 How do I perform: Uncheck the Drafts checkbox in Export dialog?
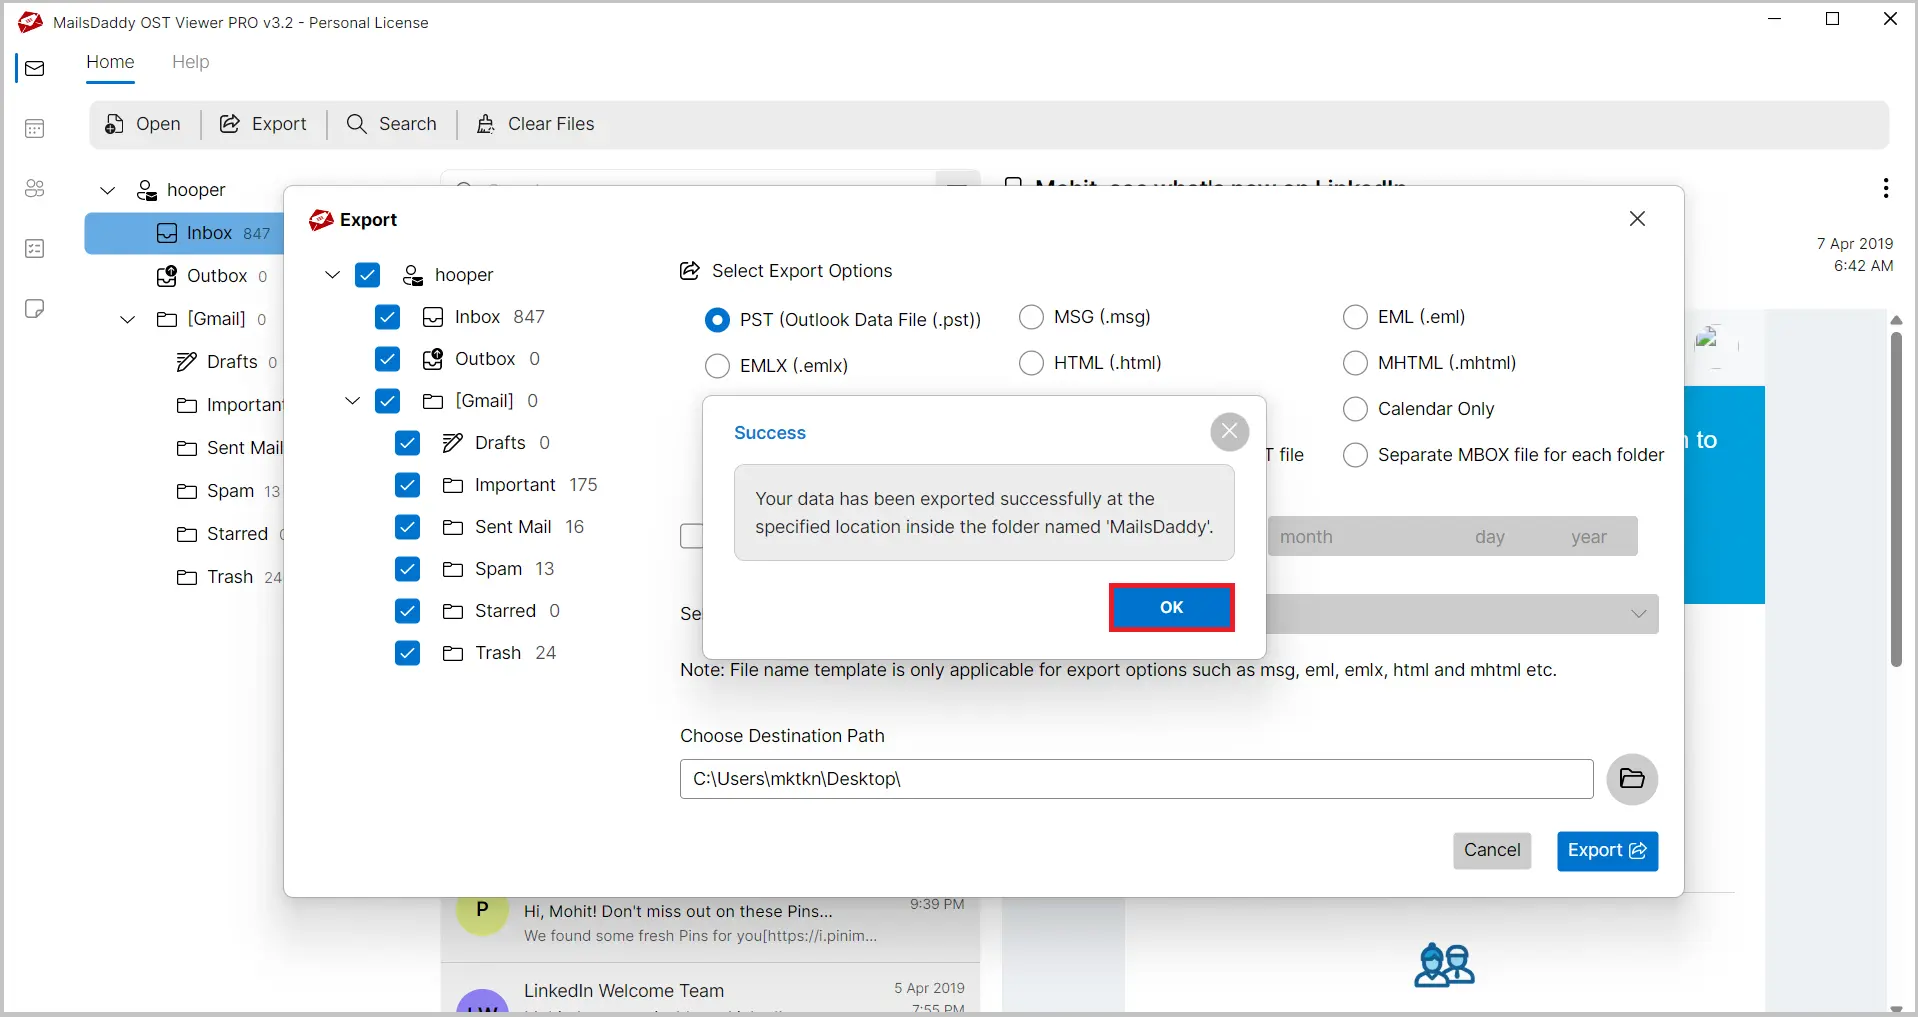(x=408, y=443)
